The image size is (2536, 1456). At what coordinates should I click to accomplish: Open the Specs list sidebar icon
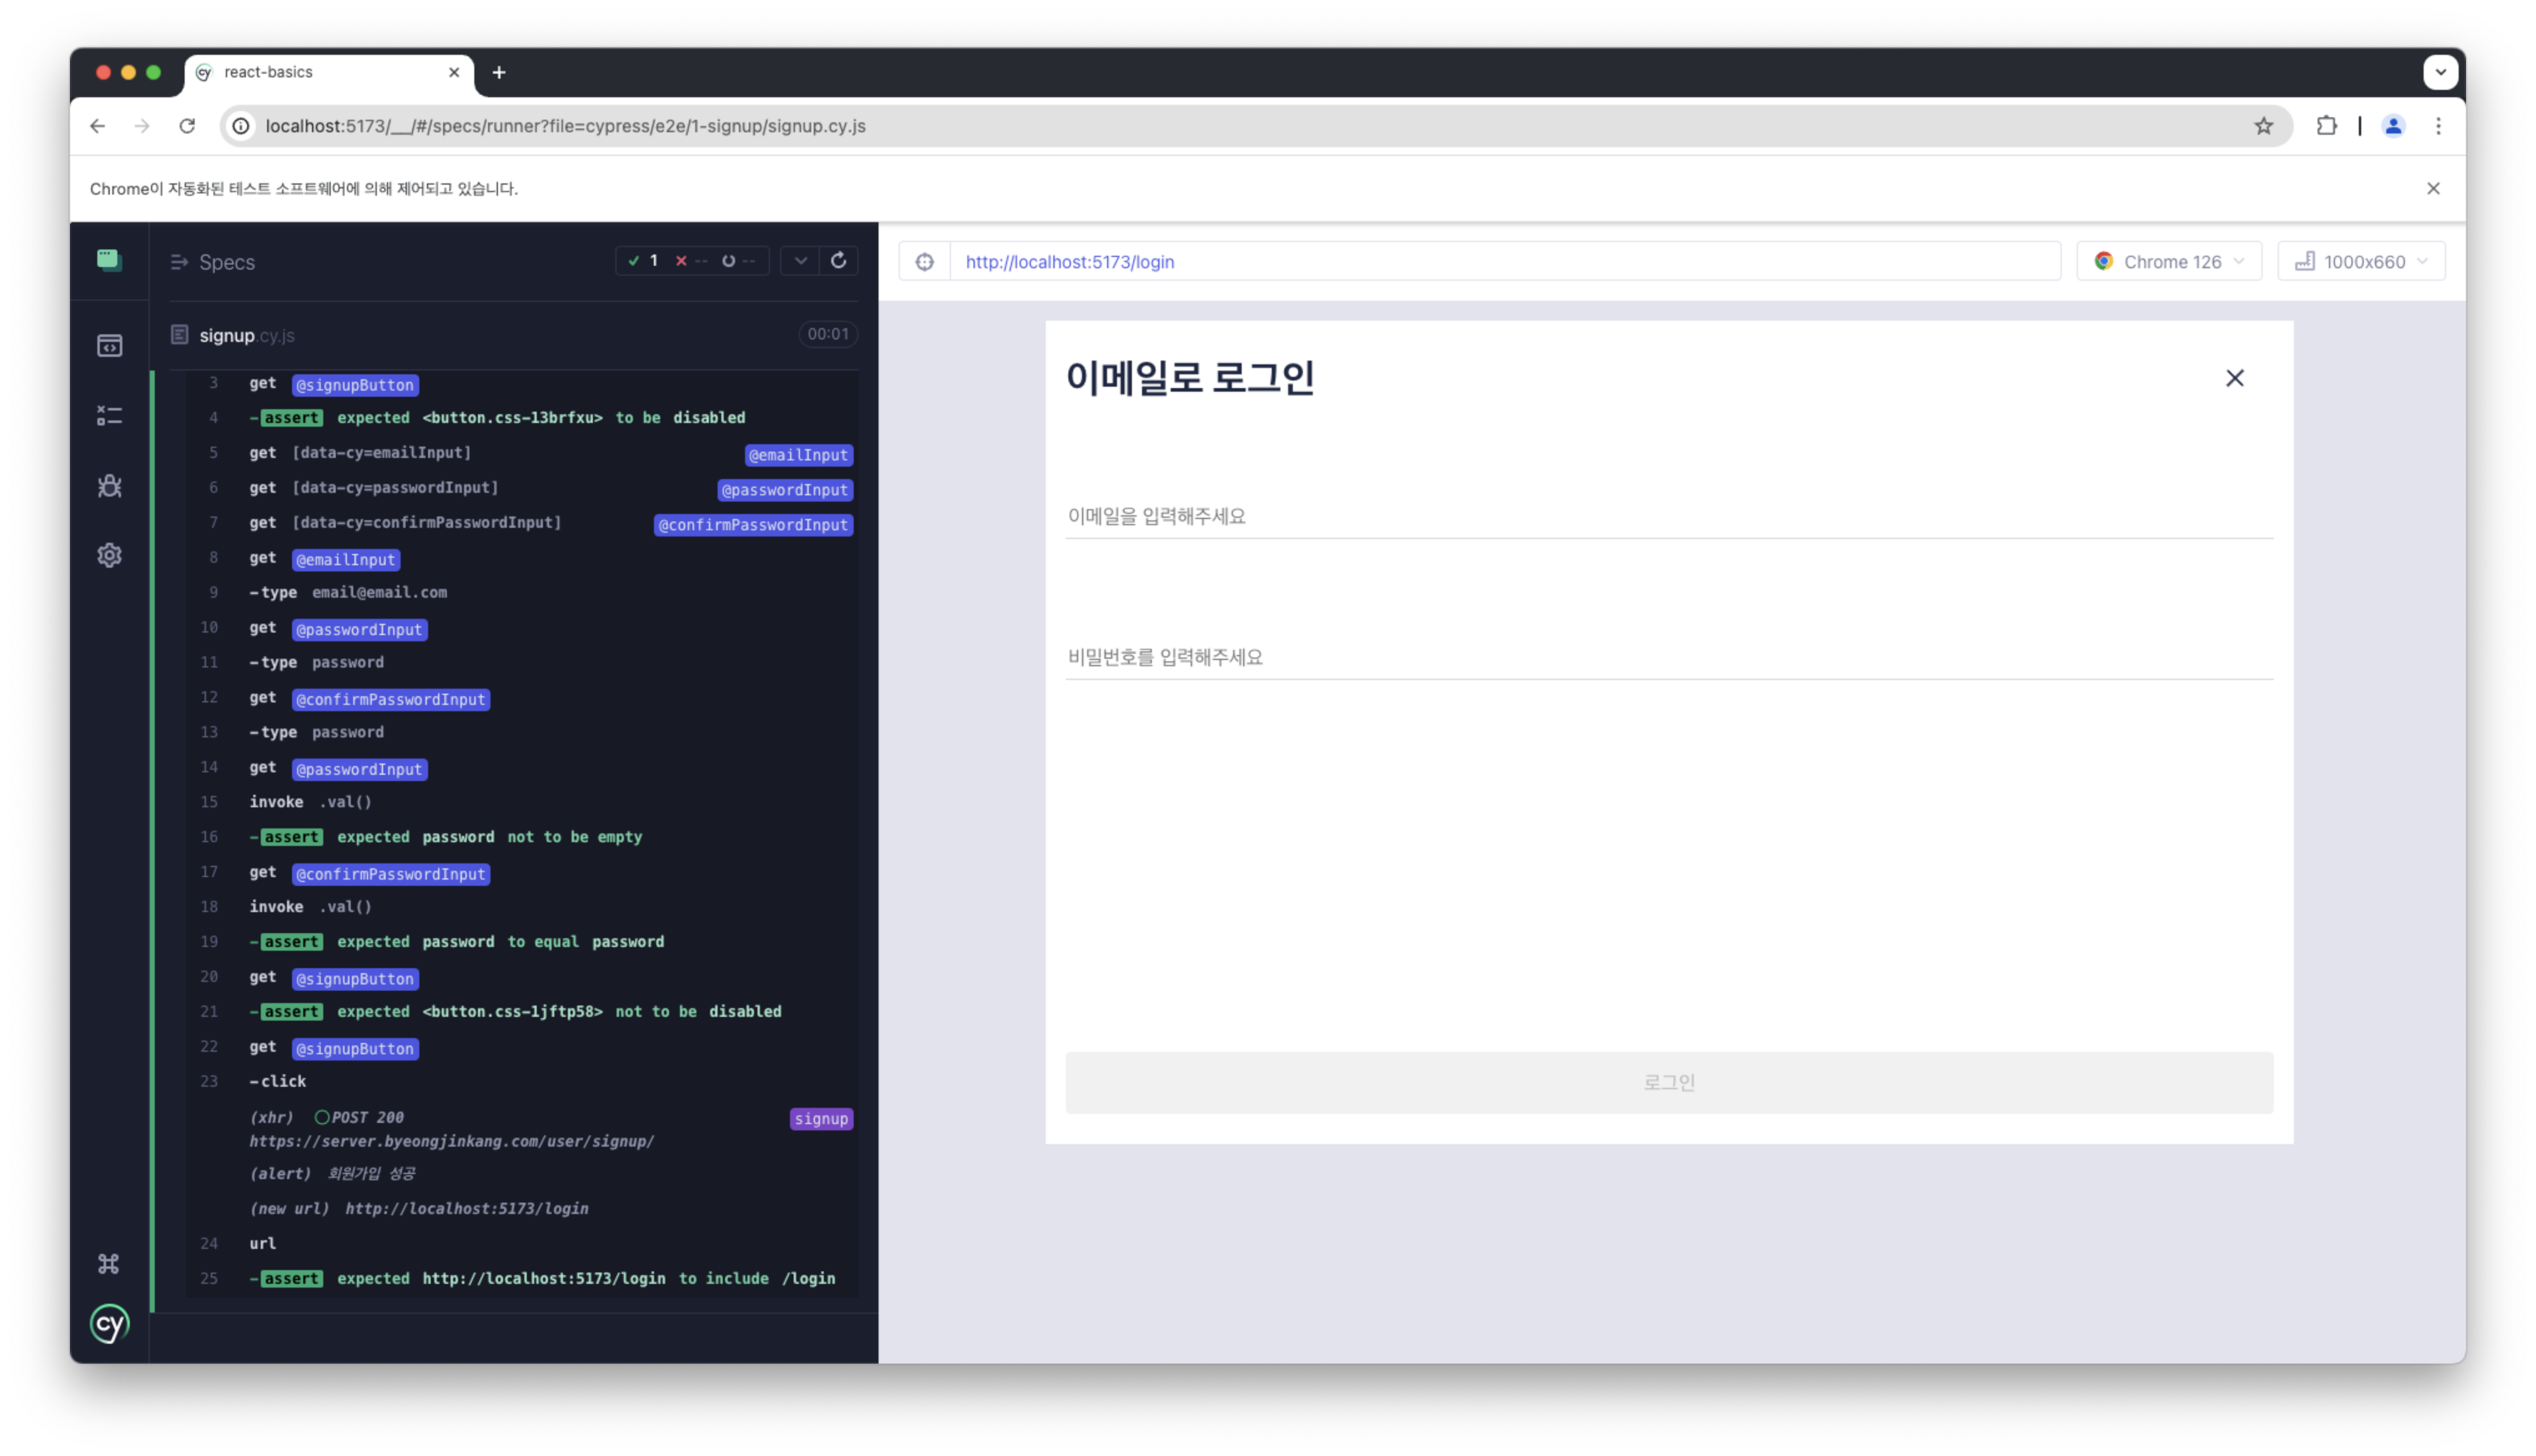109,346
